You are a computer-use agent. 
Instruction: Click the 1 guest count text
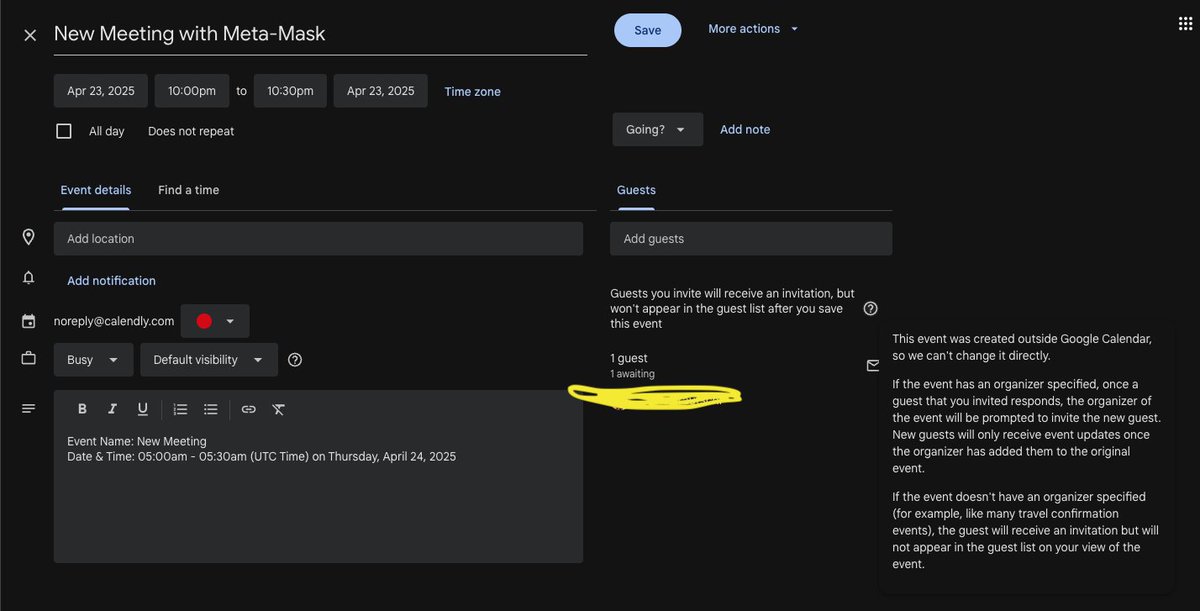click(629, 358)
